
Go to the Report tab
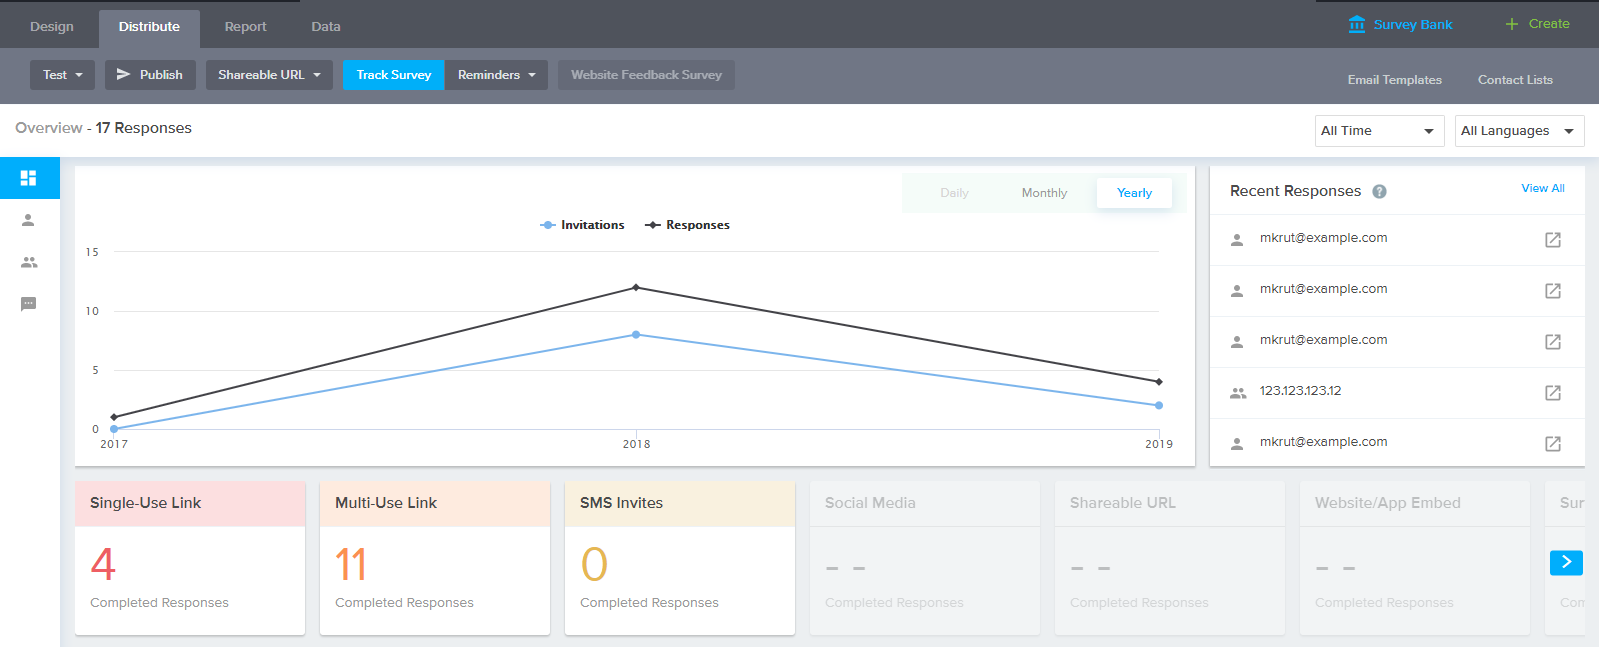pyautogui.click(x=245, y=27)
